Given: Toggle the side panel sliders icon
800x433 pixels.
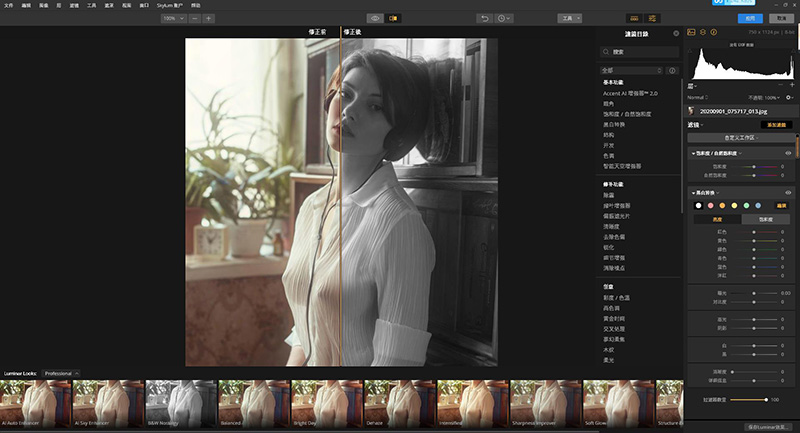Looking at the screenshot, I should (x=652, y=18).
